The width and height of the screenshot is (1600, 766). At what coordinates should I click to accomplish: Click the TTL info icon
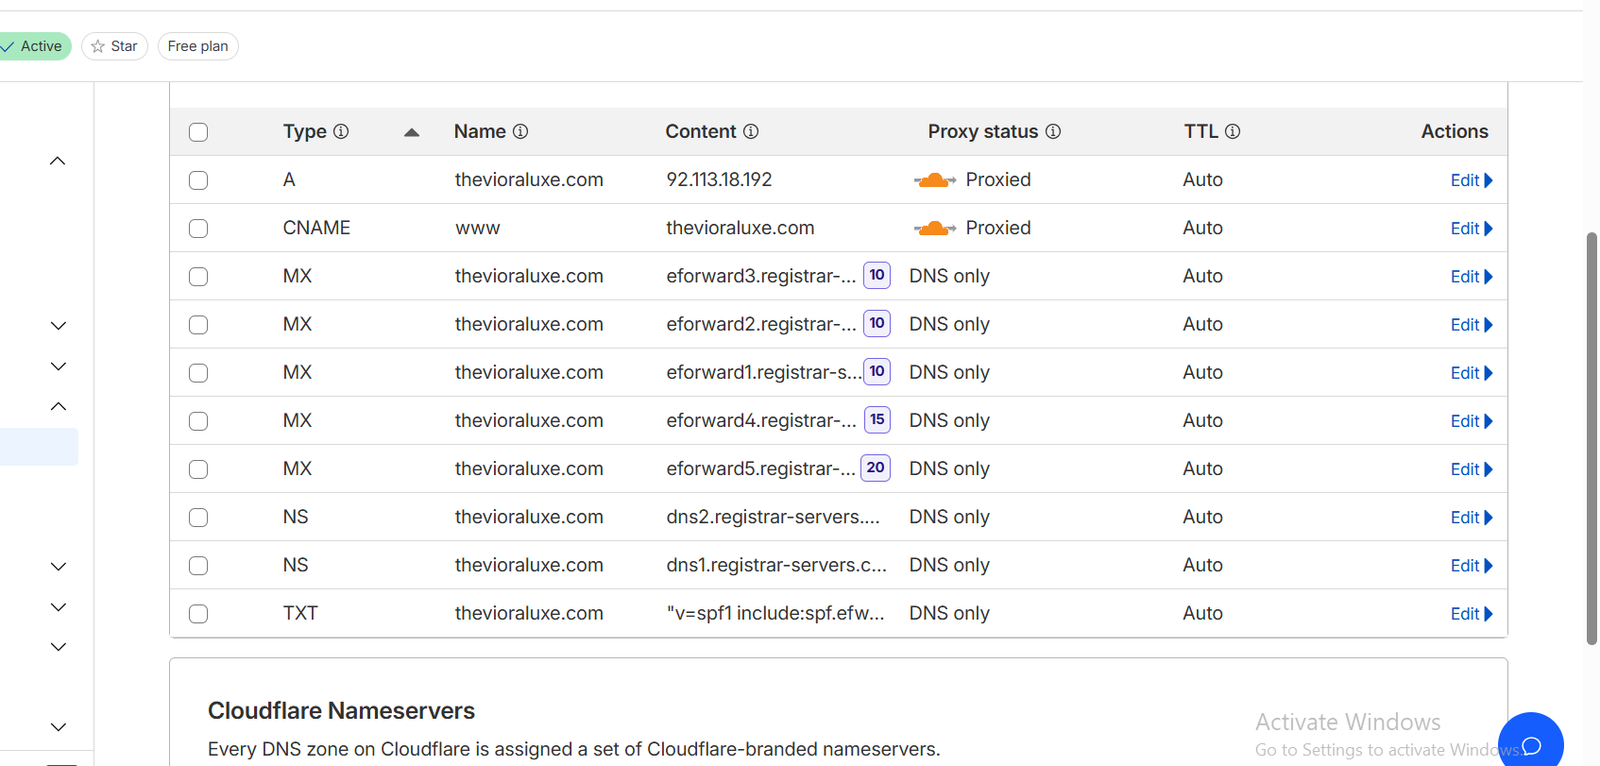click(1232, 132)
